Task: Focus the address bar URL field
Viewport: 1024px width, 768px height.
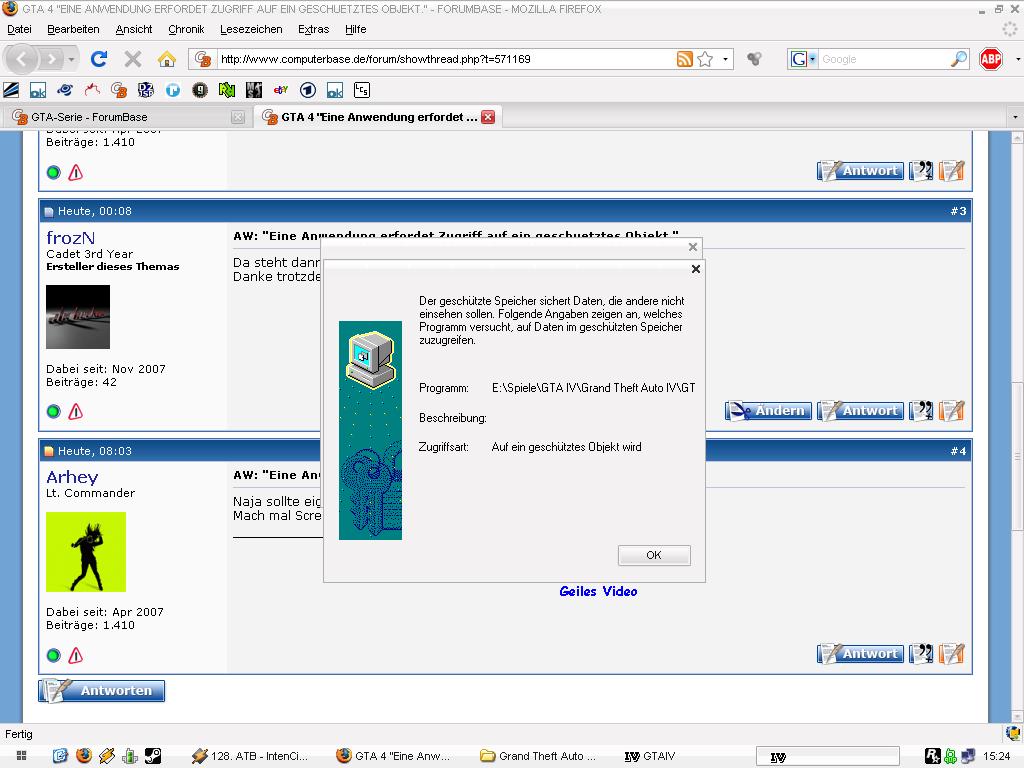Action: point(444,59)
